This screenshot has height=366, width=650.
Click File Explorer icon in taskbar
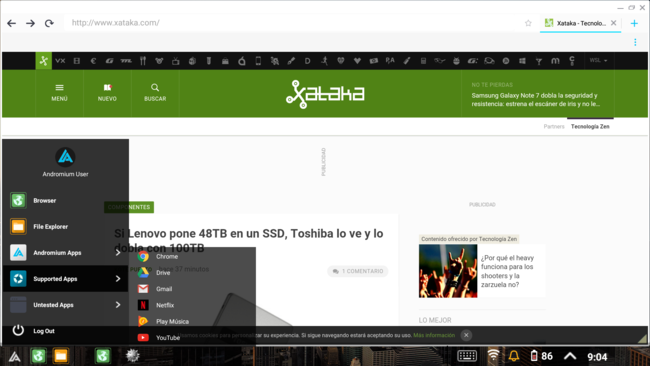61,356
